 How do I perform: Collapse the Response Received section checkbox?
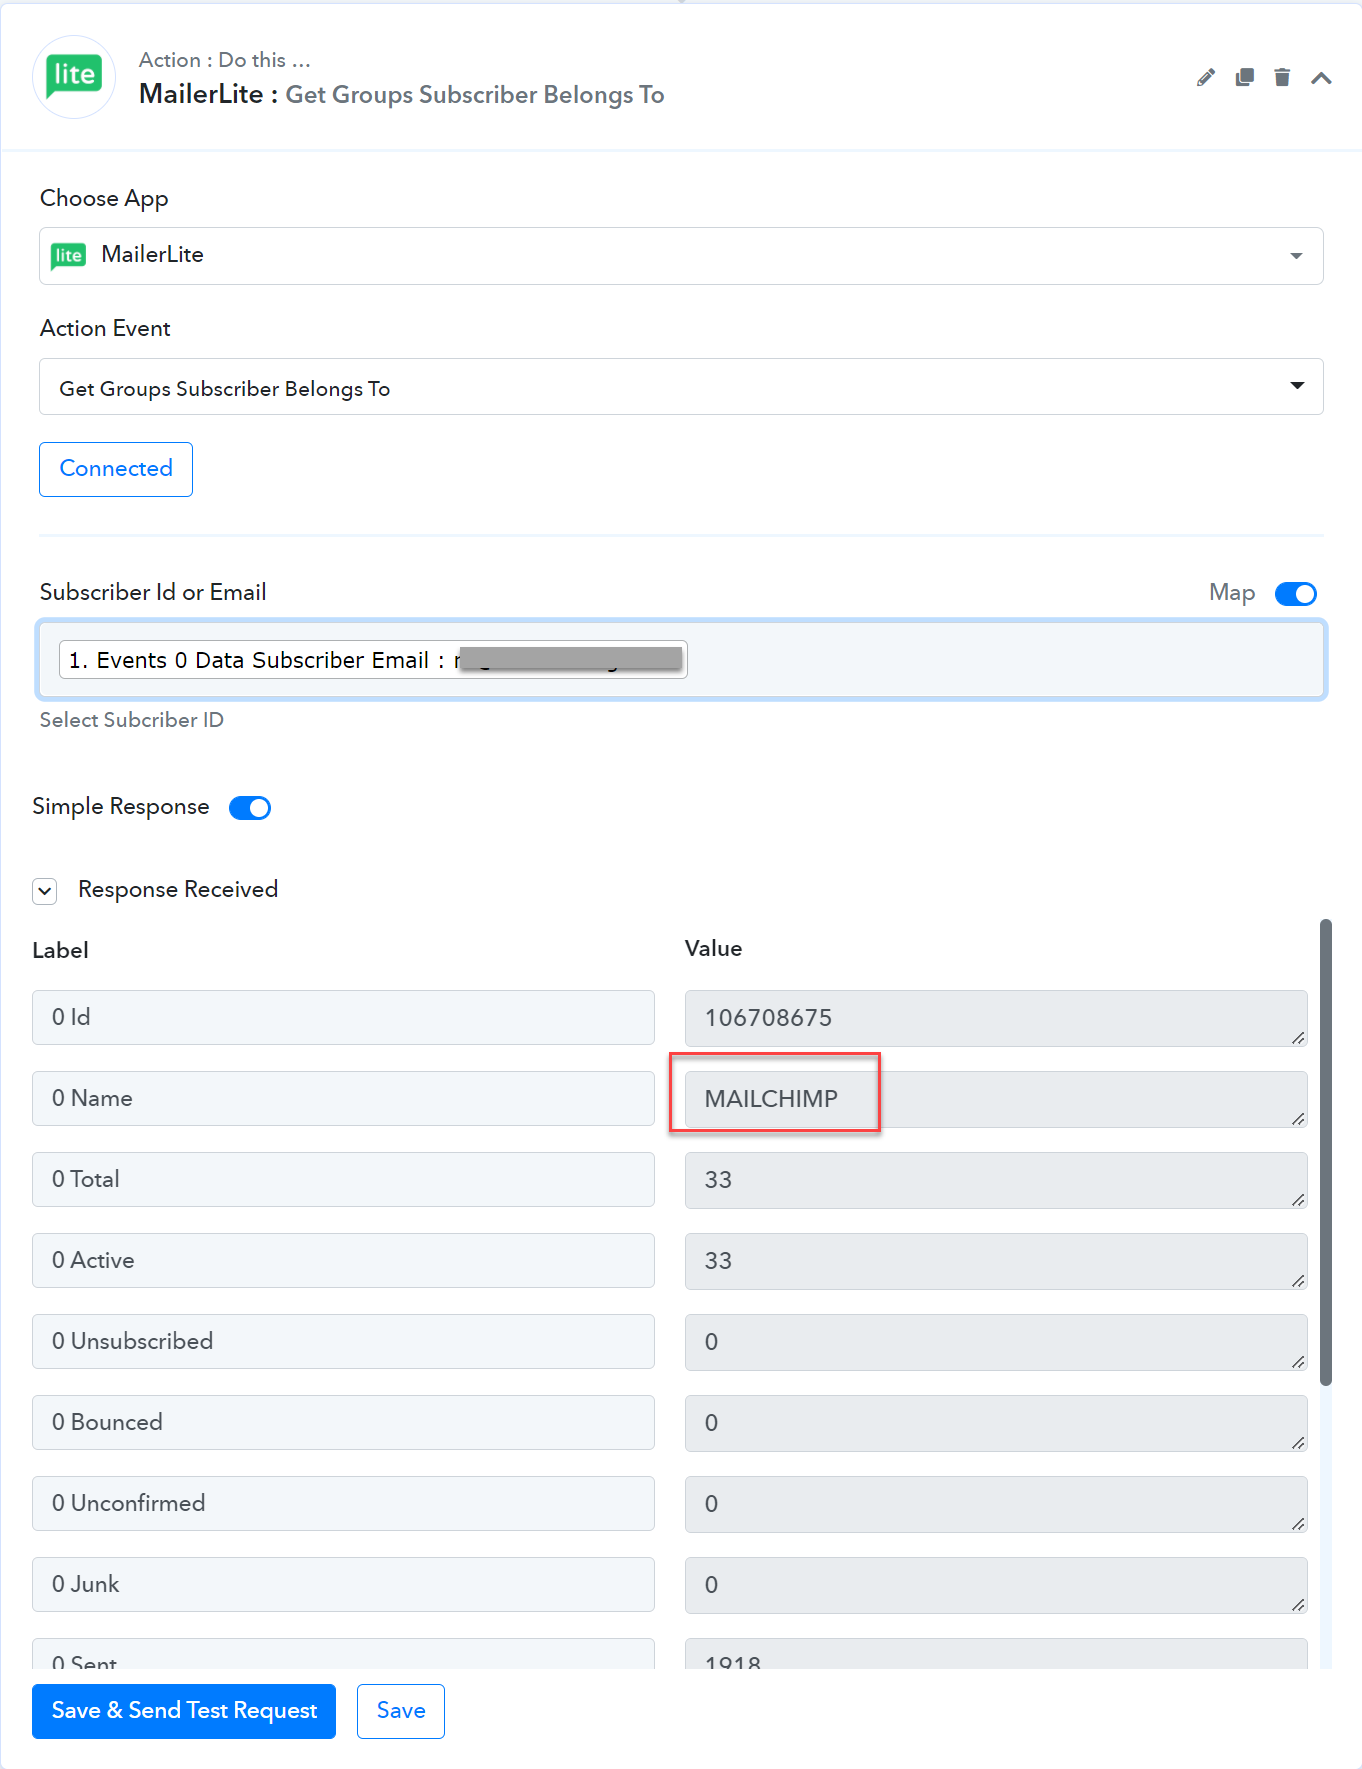[45, 891]
